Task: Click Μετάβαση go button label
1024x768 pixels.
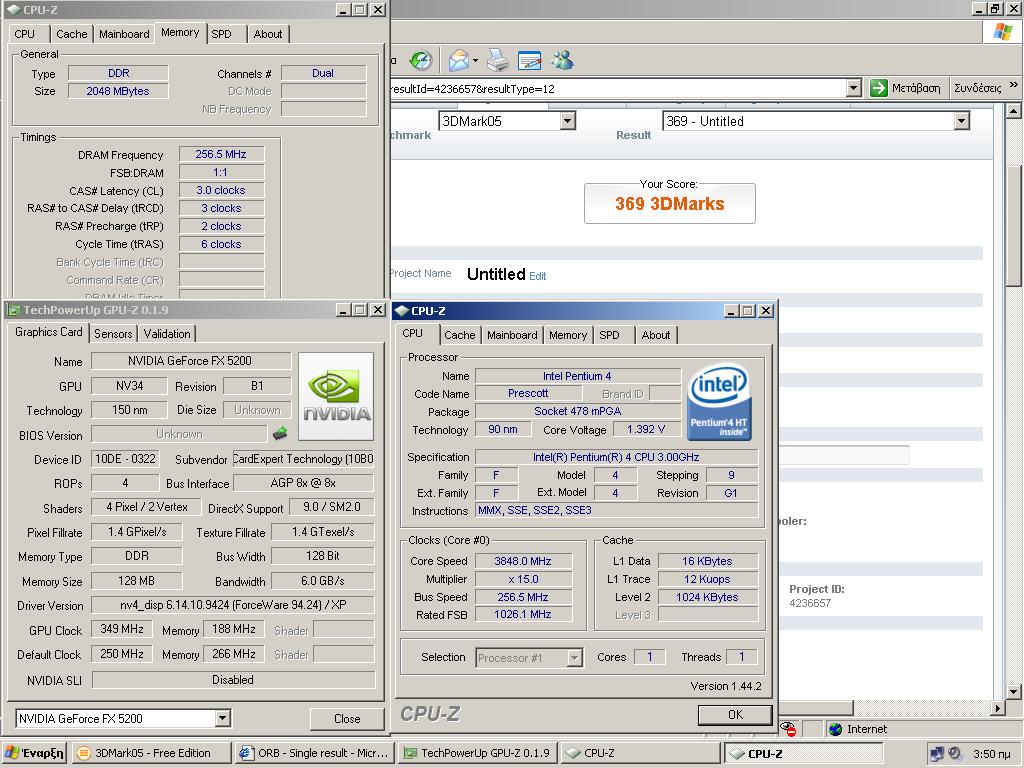Action: [x=916, y=88]
